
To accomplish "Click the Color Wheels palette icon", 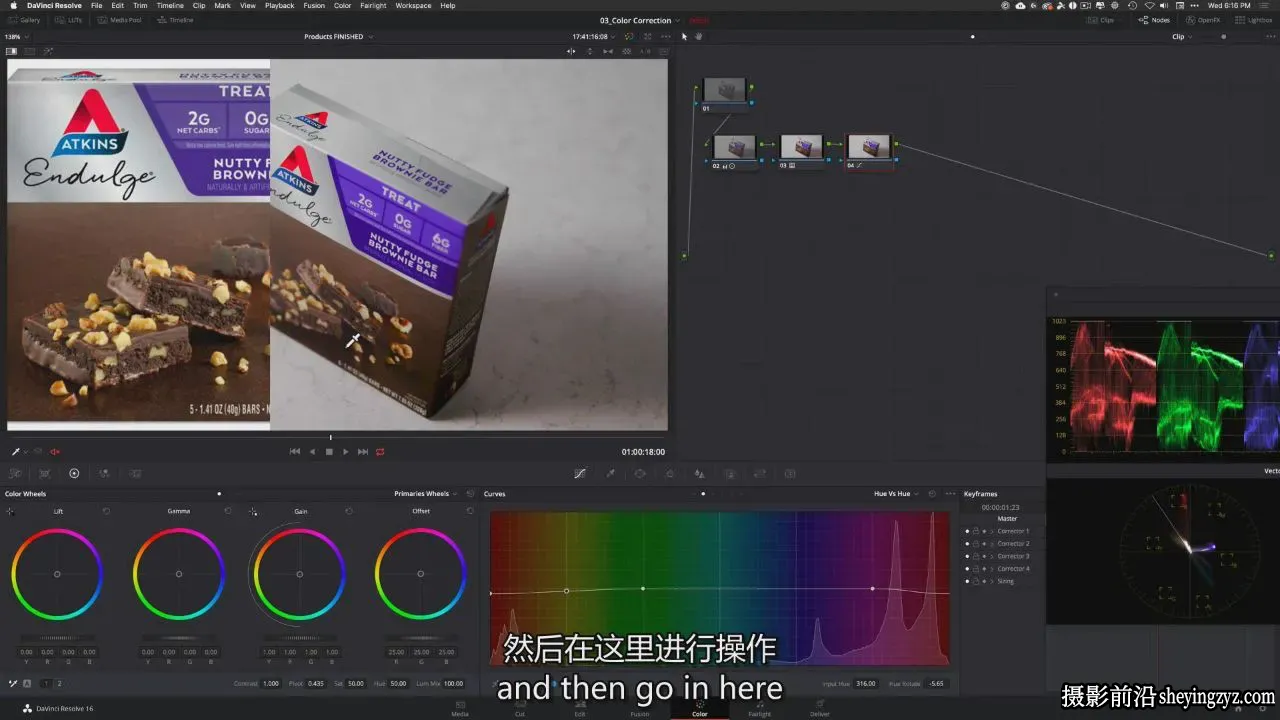I will click(74, 473).
